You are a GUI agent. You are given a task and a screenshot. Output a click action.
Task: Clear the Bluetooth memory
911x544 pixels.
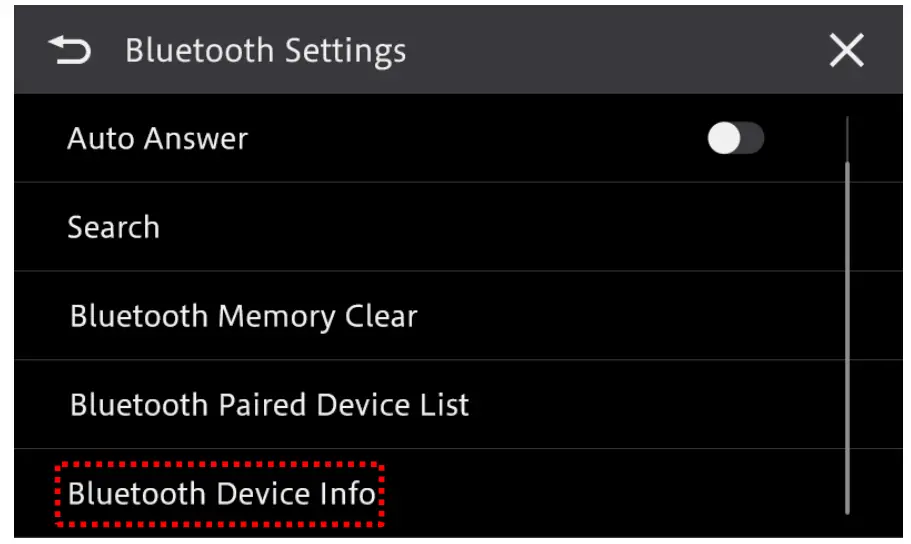coord(243,316)
